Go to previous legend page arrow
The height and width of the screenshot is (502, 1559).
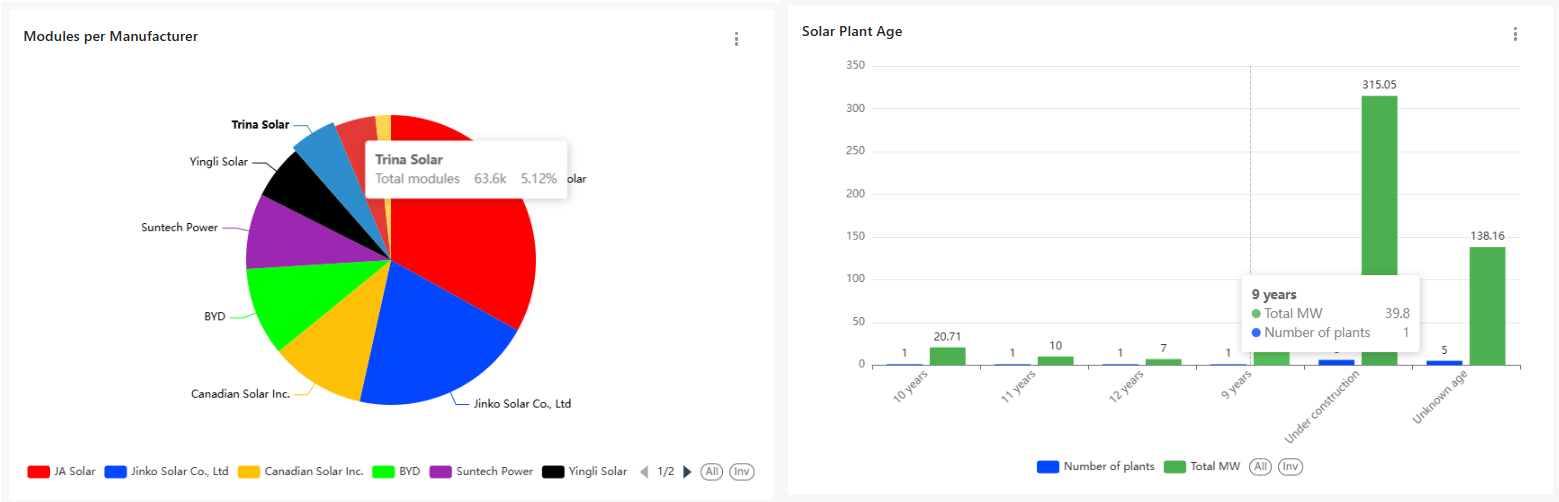click(644, 472)
